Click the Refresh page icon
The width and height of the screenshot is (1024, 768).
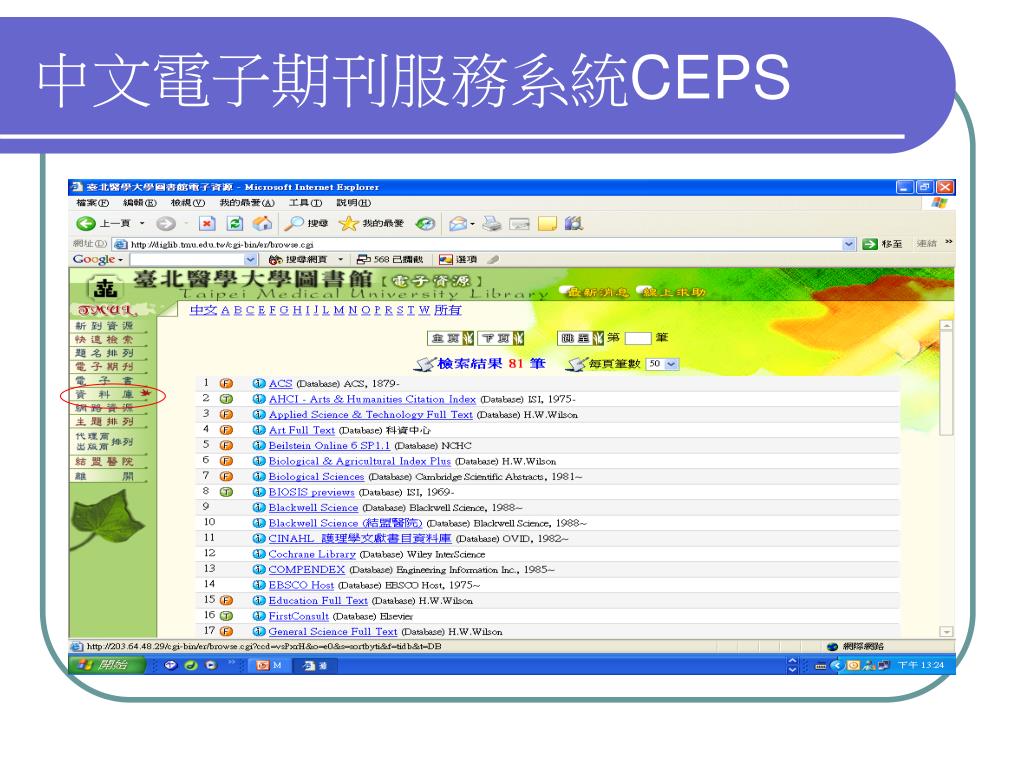[234, 224]
